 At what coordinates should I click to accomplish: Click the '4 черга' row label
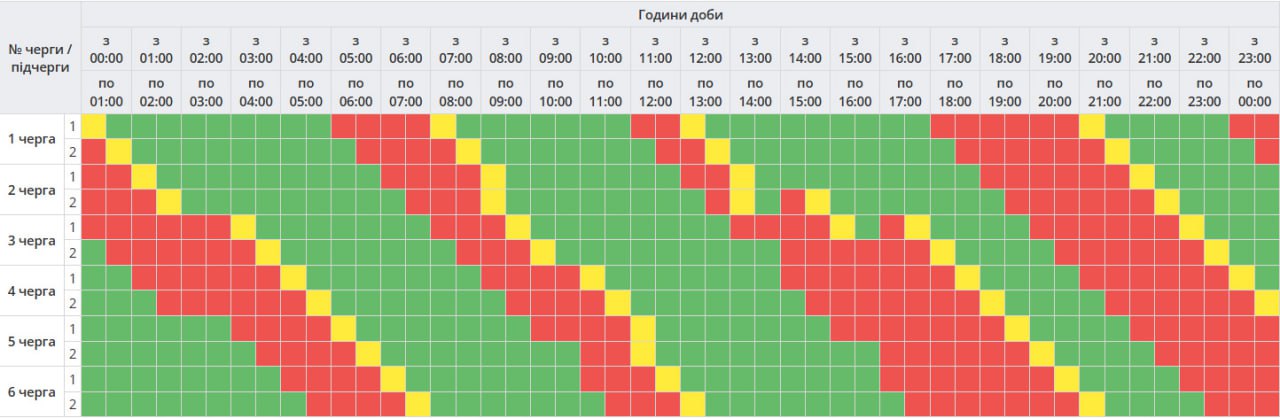tap(32, 290)
